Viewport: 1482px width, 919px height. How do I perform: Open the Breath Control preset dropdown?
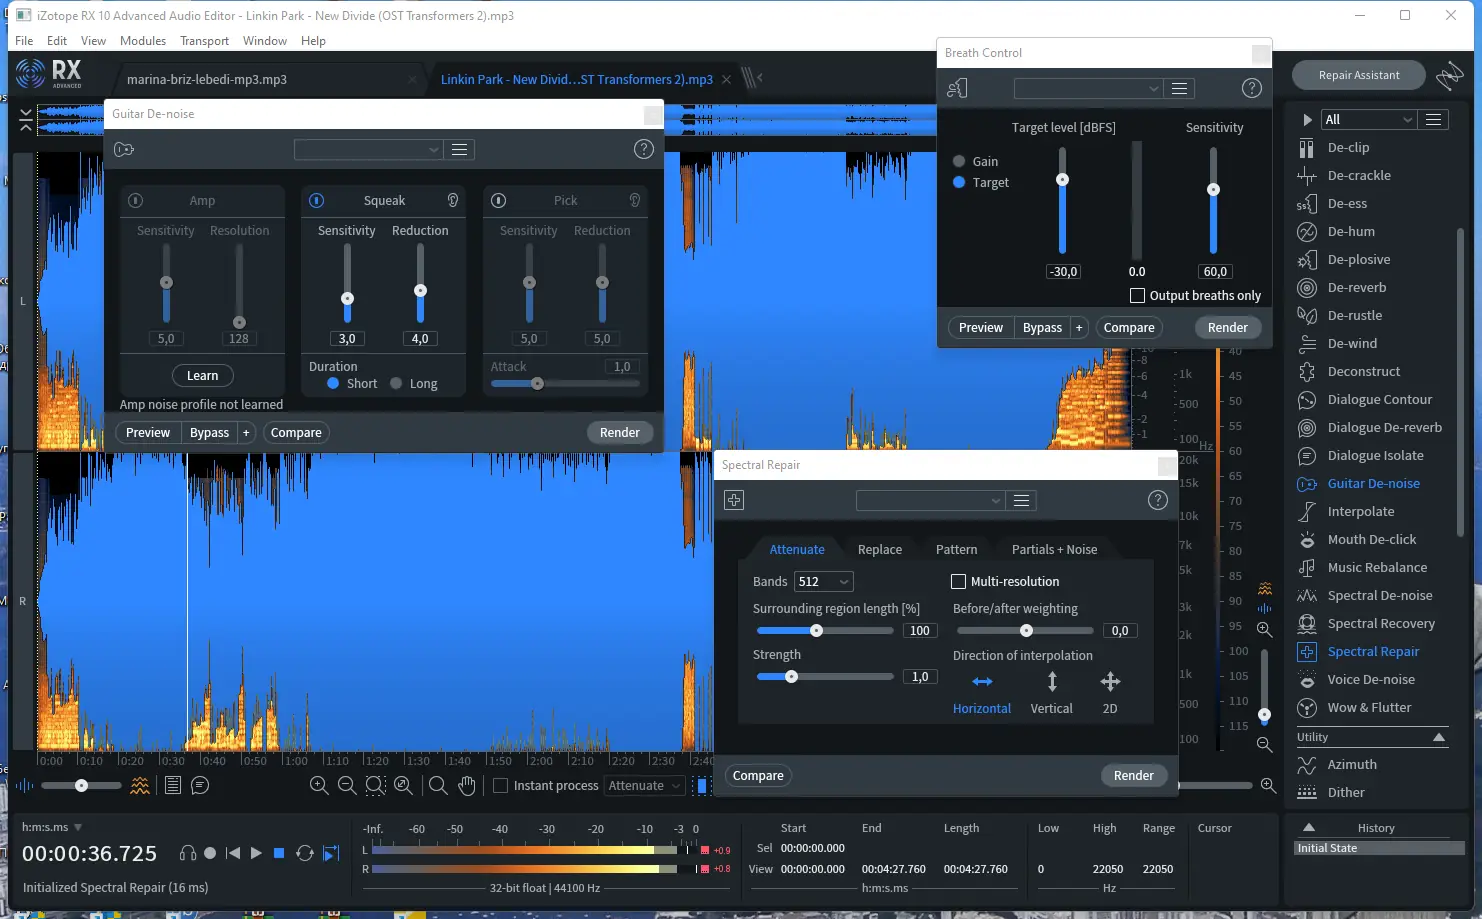pos(1088,88)
